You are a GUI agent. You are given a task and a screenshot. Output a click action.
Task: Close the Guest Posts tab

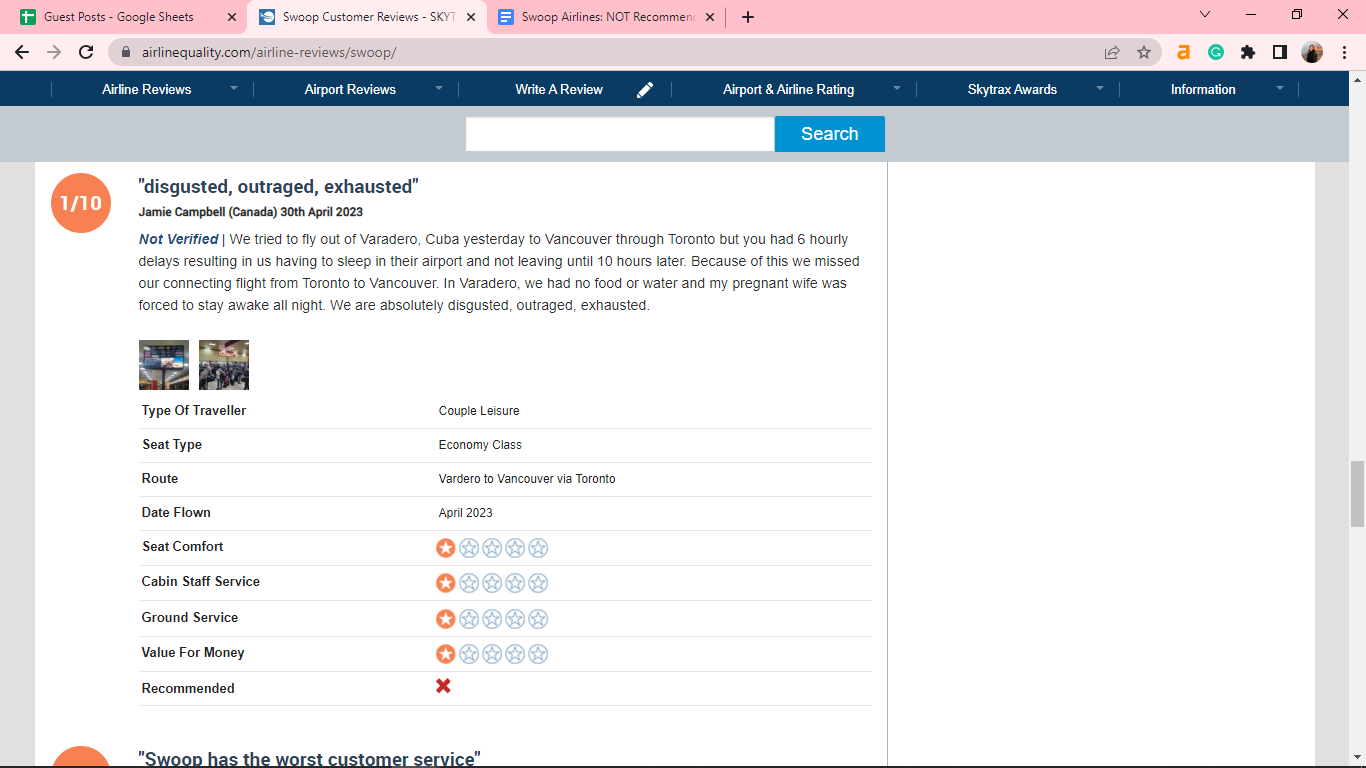coord(232,17)
